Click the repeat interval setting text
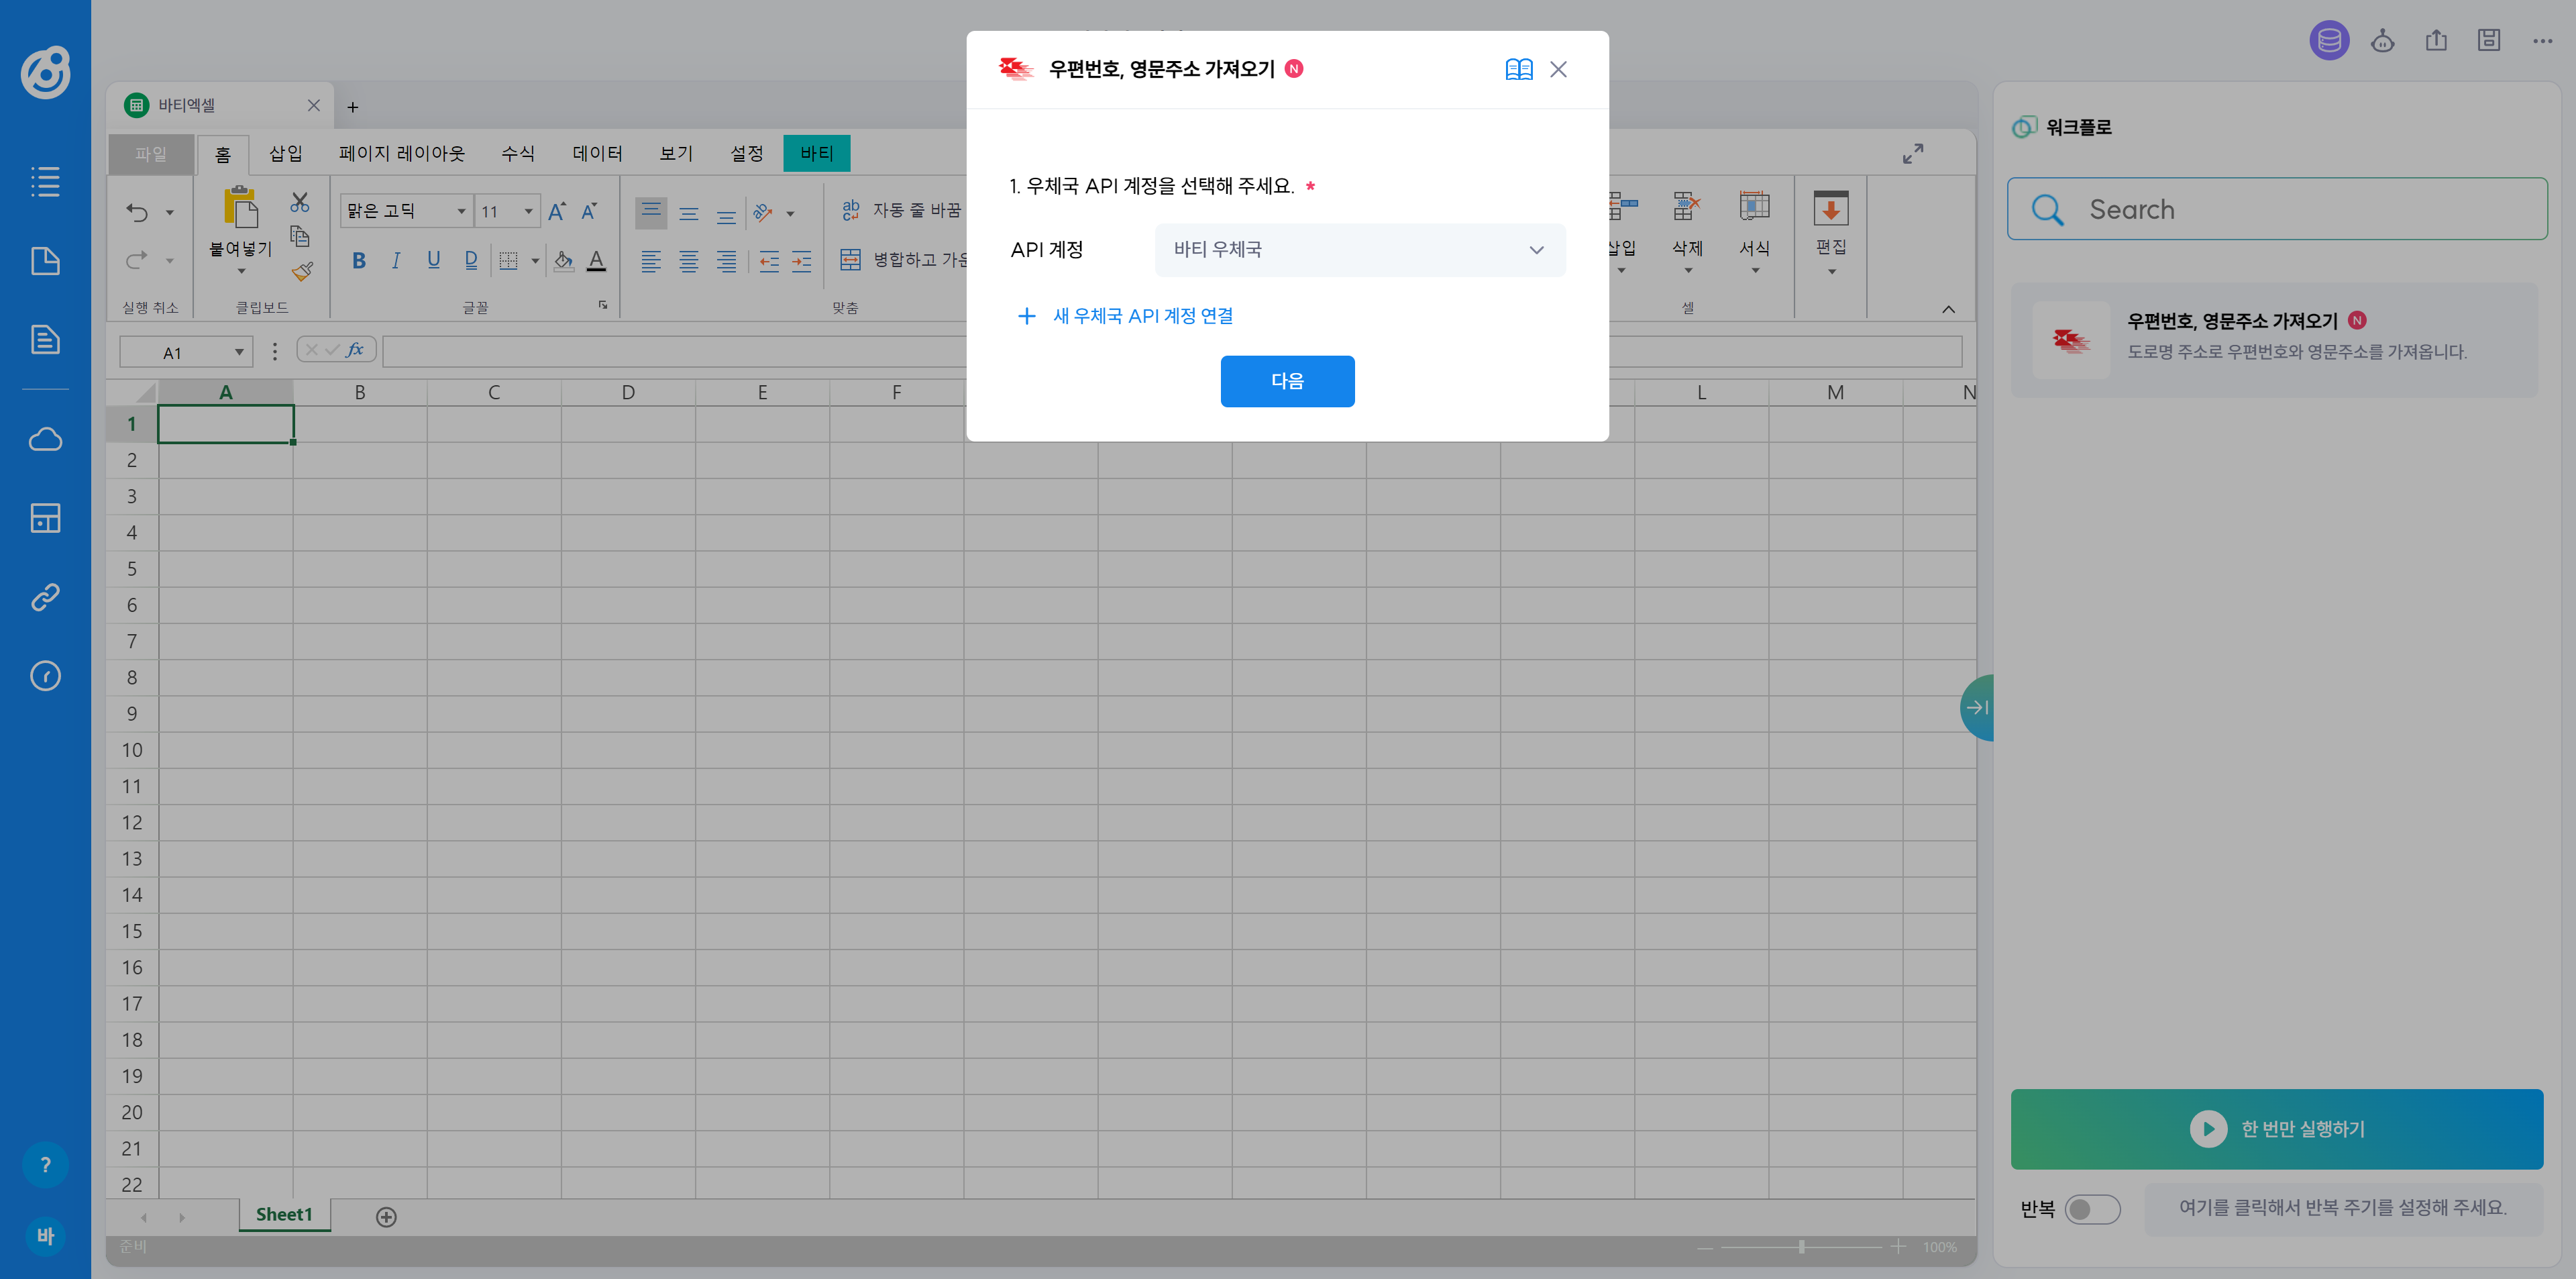This screenshot has height=1279, width=2576. [2342, 1208]
